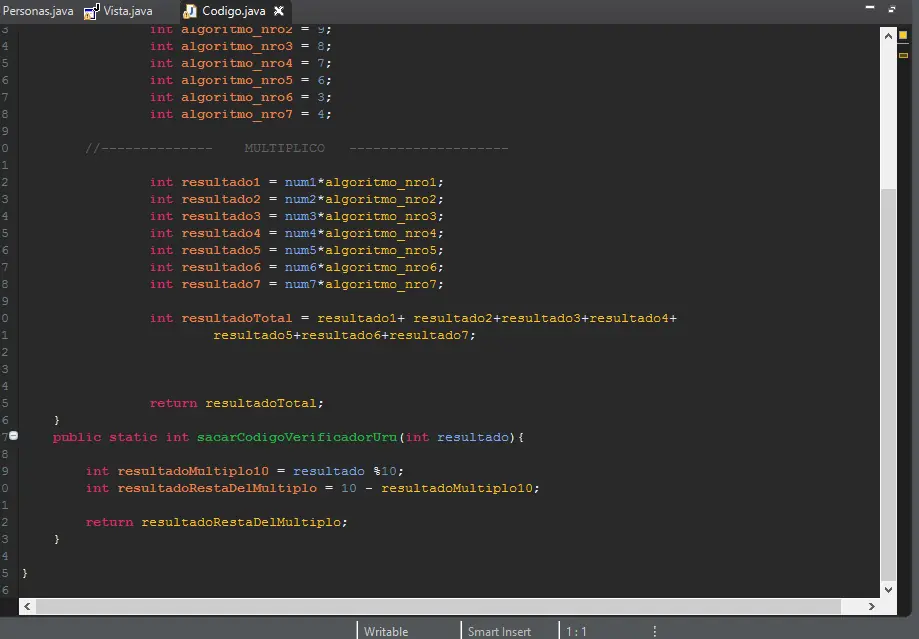Click the algoritmo_nro7 = 4 line
This screenshot has height=639, width=919.
pos(240,114)
